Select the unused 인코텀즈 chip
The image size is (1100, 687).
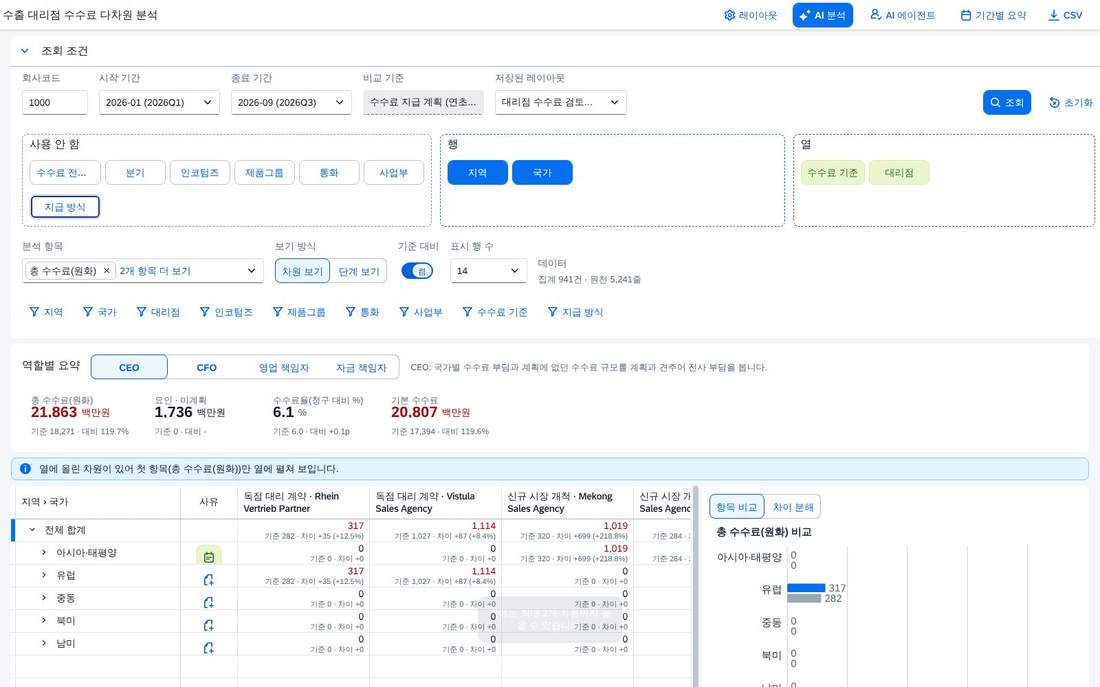200,173
